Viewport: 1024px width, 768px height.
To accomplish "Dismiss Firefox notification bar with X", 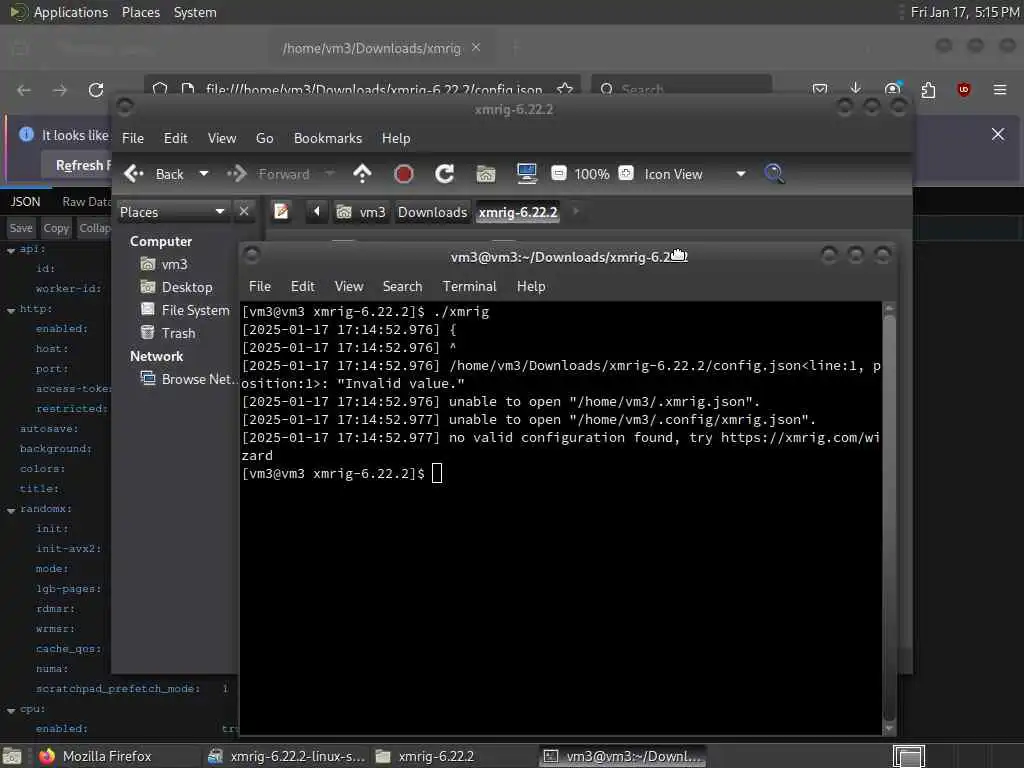I will pyautogui.click(x=998, y=134).
